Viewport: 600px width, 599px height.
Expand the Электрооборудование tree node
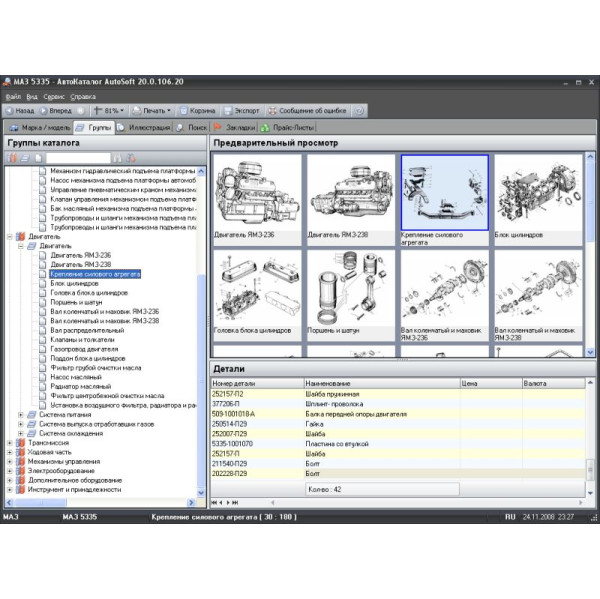pos(9,470)
